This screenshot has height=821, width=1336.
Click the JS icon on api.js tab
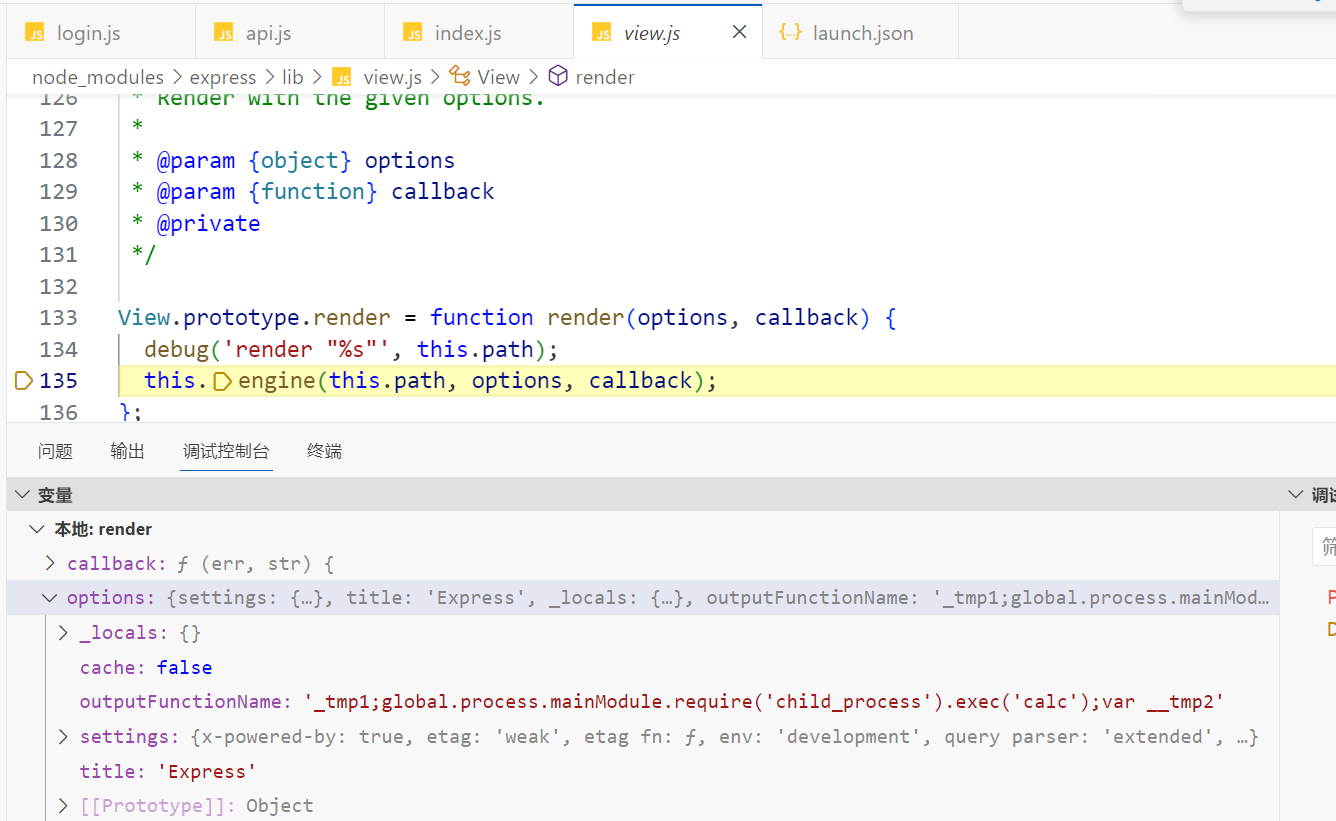(x=224, y=33)
